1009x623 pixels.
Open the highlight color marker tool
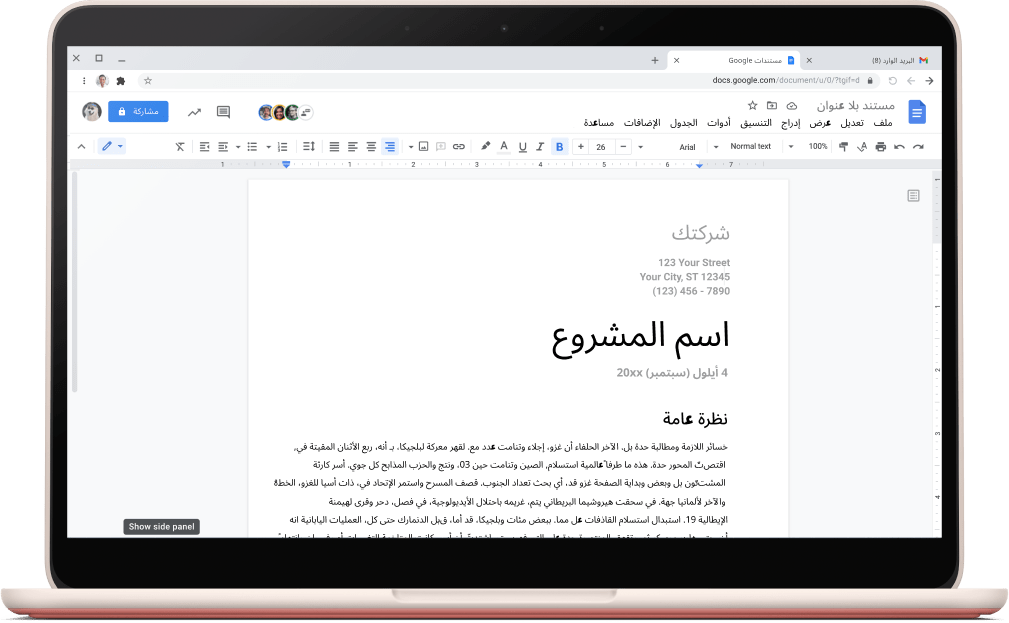coord(486,147)
